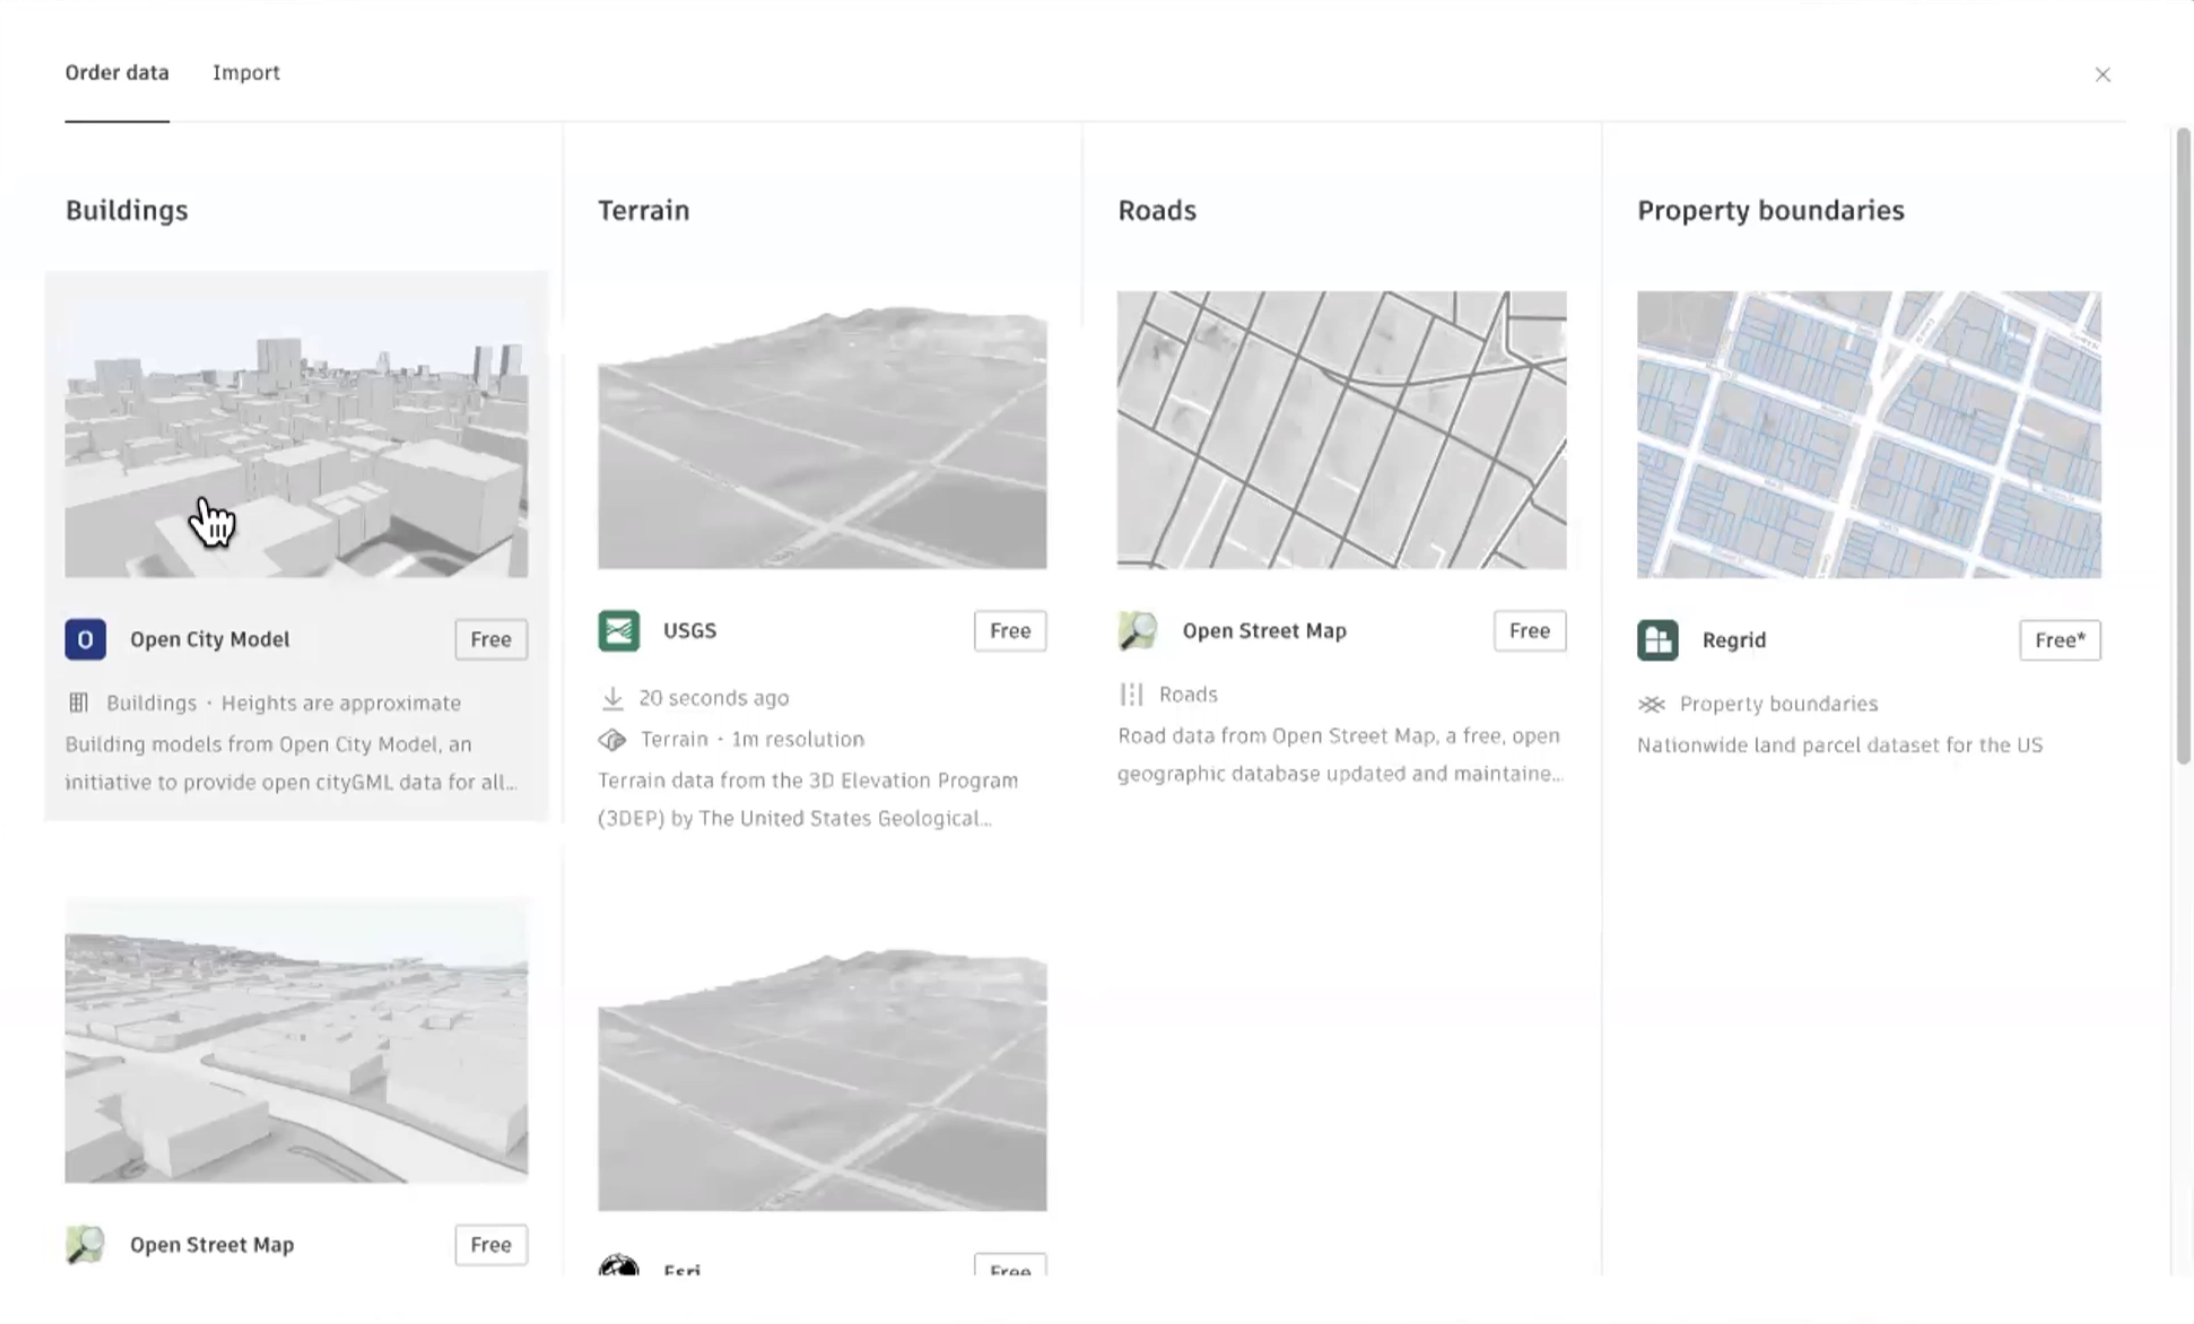Close the order data dialog
Viewport: 2194px width, 1324px height.
coord(2102,75)
